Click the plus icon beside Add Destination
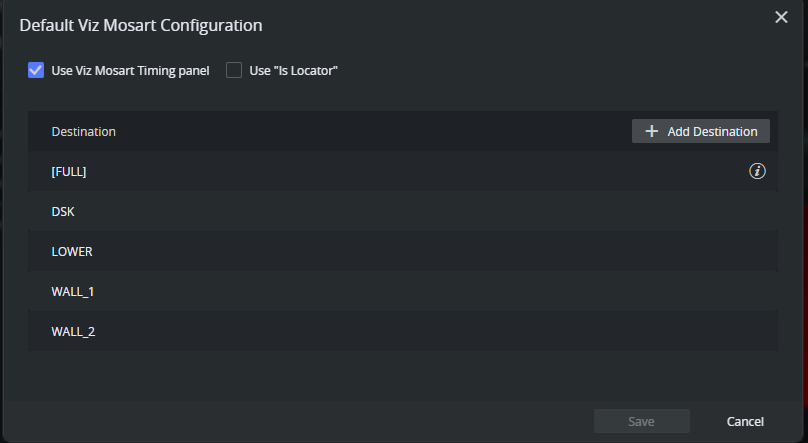 (x=652, y=131)
